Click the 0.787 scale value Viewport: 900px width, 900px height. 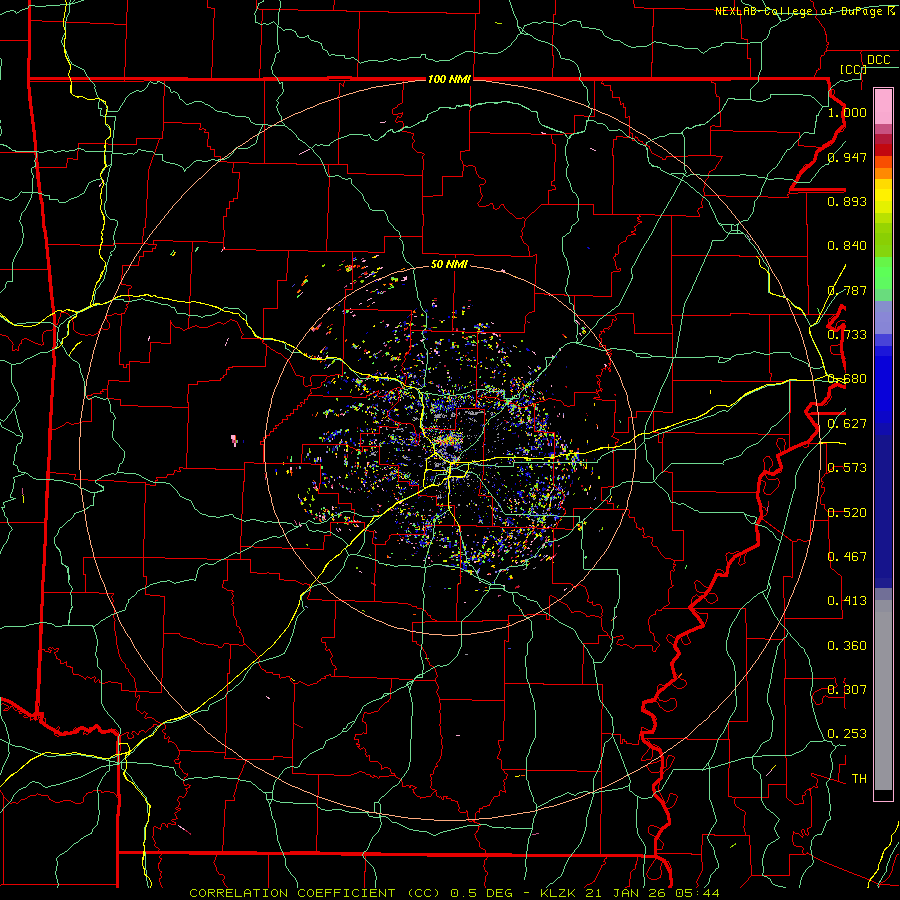(x=847, y=290)
